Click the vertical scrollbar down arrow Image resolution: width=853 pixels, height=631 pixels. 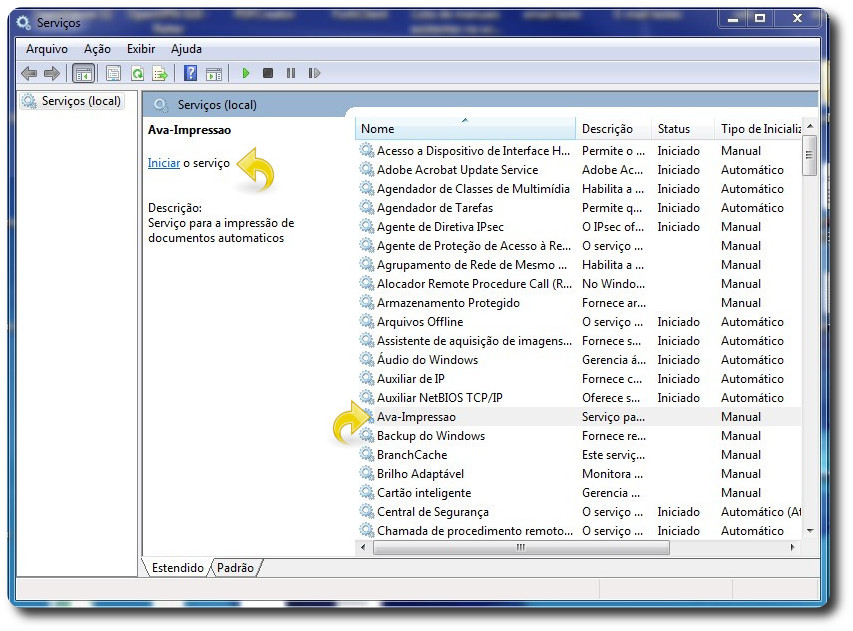tap(810, 531)
